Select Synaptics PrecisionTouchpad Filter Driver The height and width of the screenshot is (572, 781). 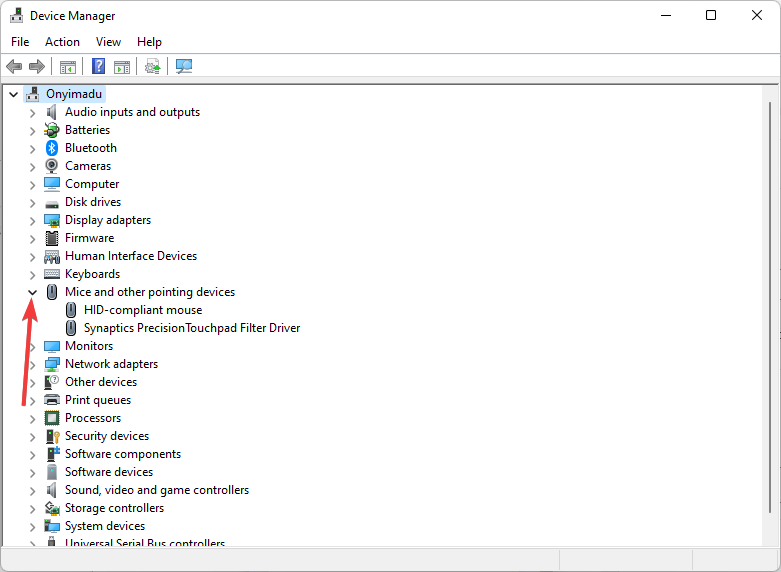point(191,328)
